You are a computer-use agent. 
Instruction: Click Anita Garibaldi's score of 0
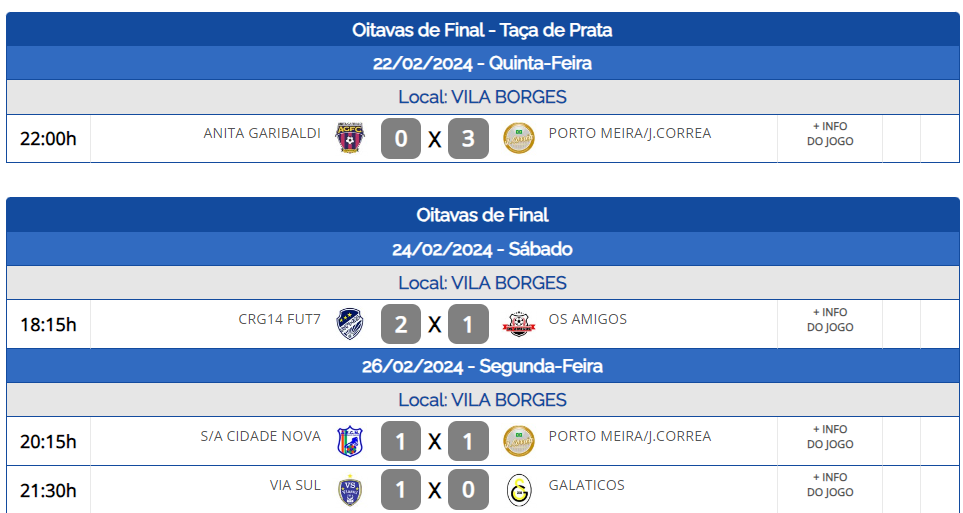[x=401, y=139]
